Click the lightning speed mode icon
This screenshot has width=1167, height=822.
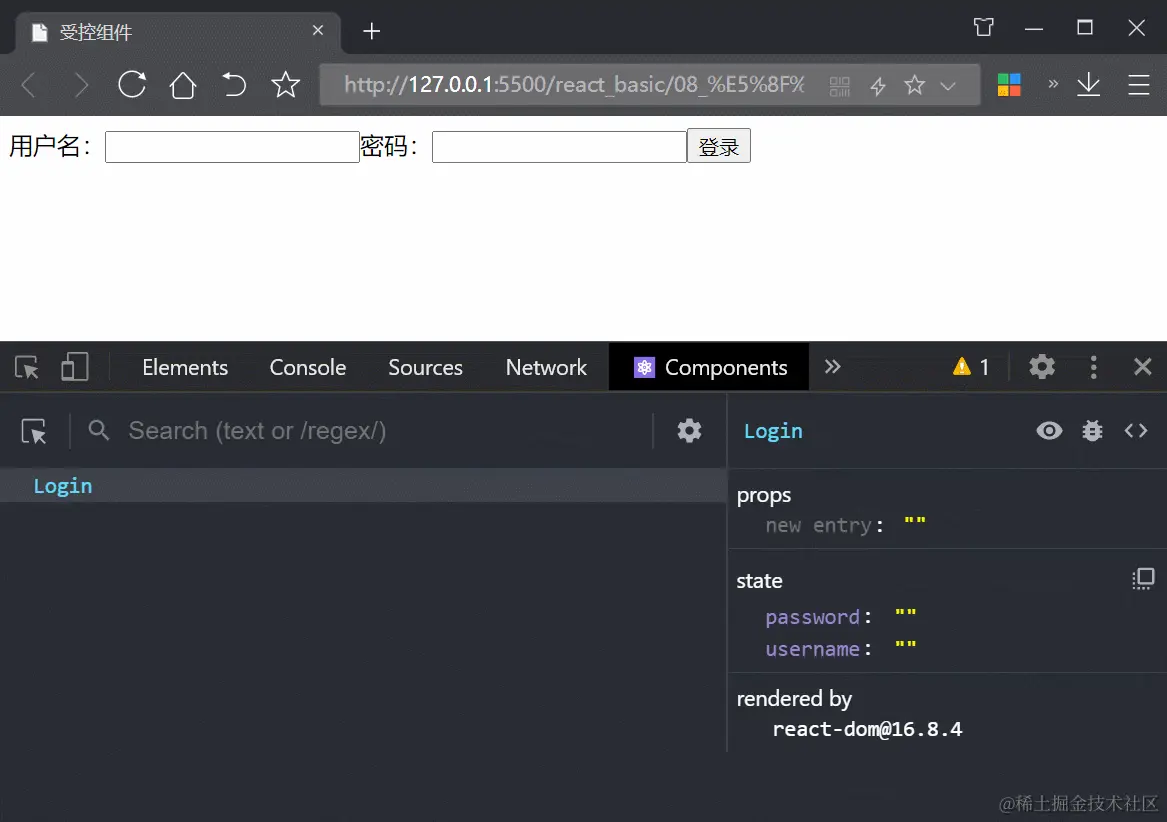click(878, 86)
